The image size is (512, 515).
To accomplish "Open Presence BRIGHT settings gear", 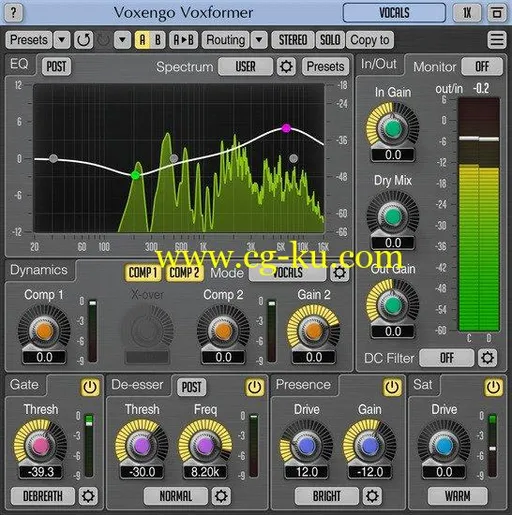I will [372, 496].
